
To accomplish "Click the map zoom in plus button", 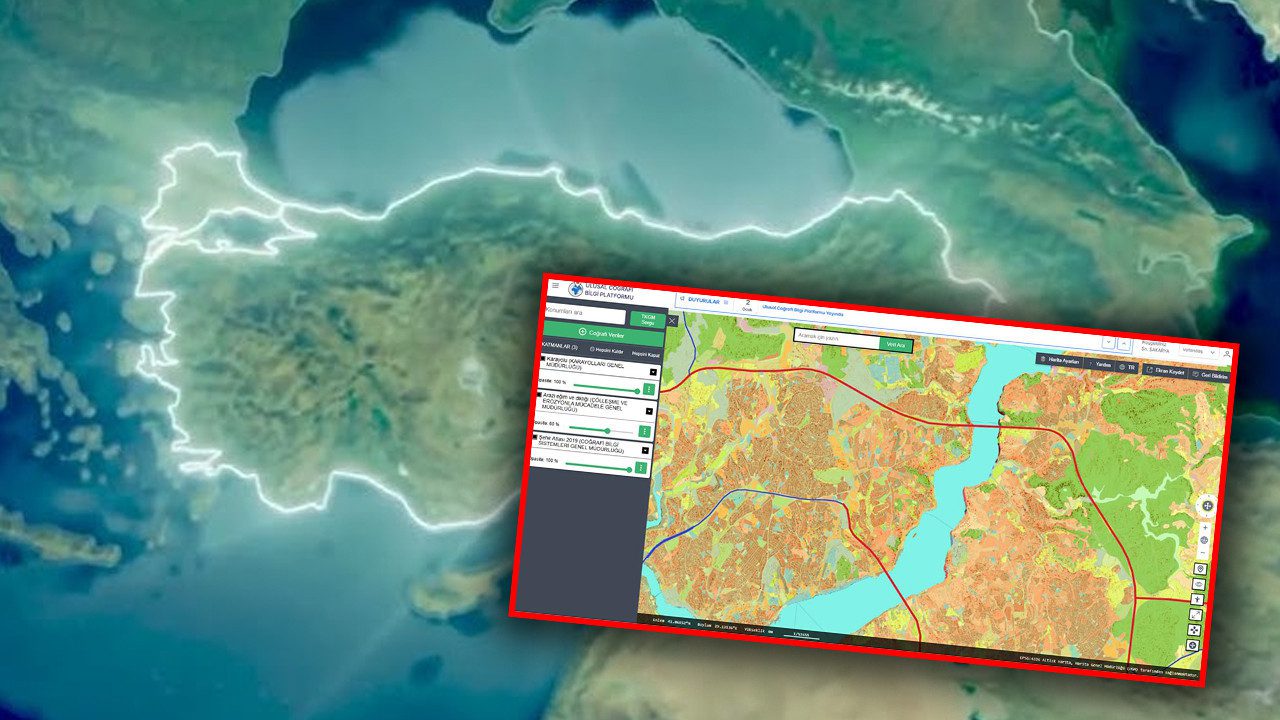I will [x=1206, y=527].
